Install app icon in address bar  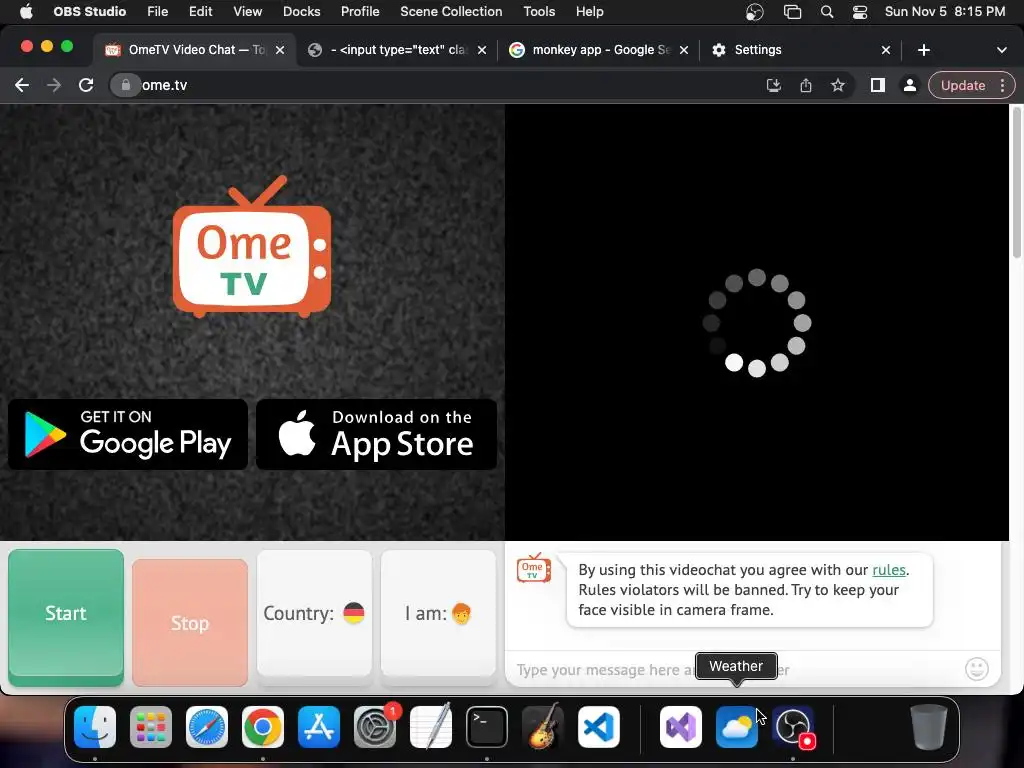[x=773, y=85]
